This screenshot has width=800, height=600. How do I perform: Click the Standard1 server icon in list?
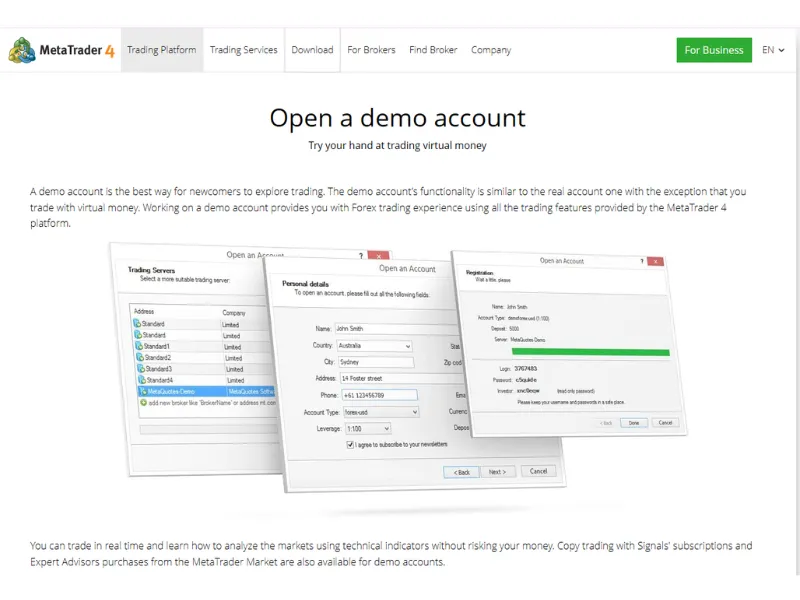tap(139, 346)
